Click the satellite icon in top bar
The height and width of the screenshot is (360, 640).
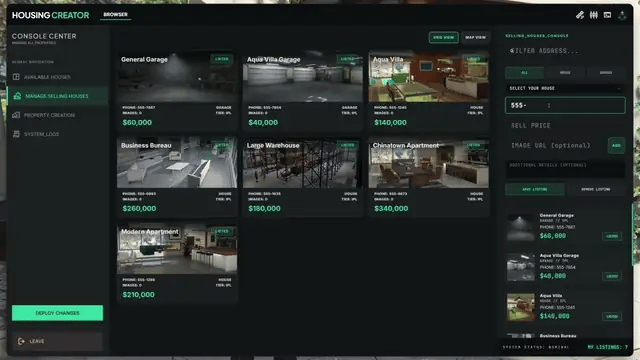[x=580, y=15]
